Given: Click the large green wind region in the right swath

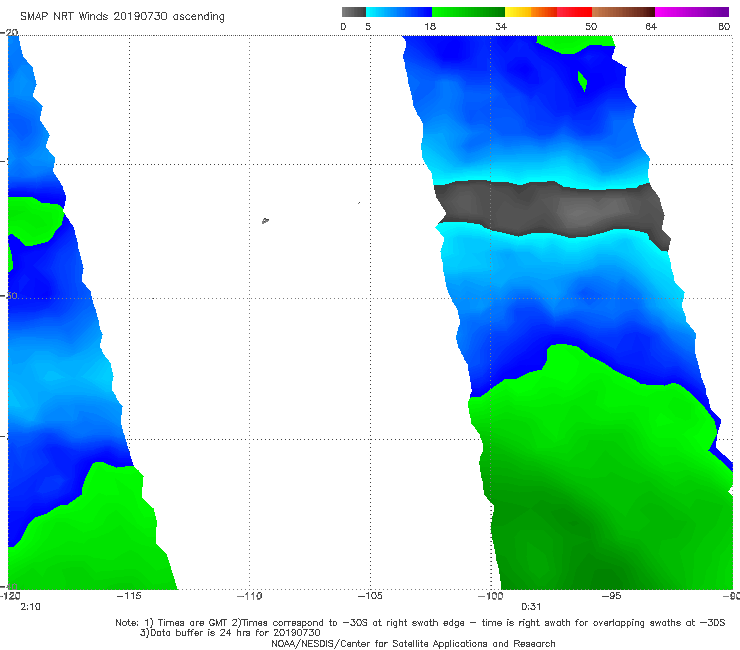Looking at the screenshot, I should (599, 467).
